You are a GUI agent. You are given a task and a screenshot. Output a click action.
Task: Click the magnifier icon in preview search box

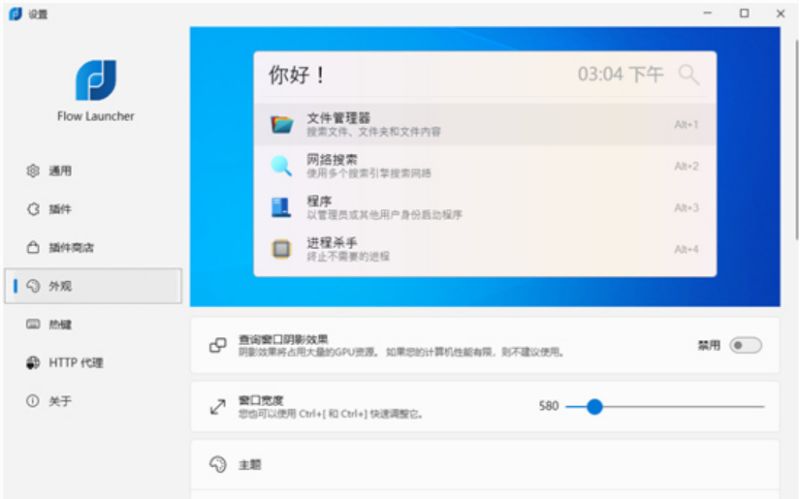point(688,75)
